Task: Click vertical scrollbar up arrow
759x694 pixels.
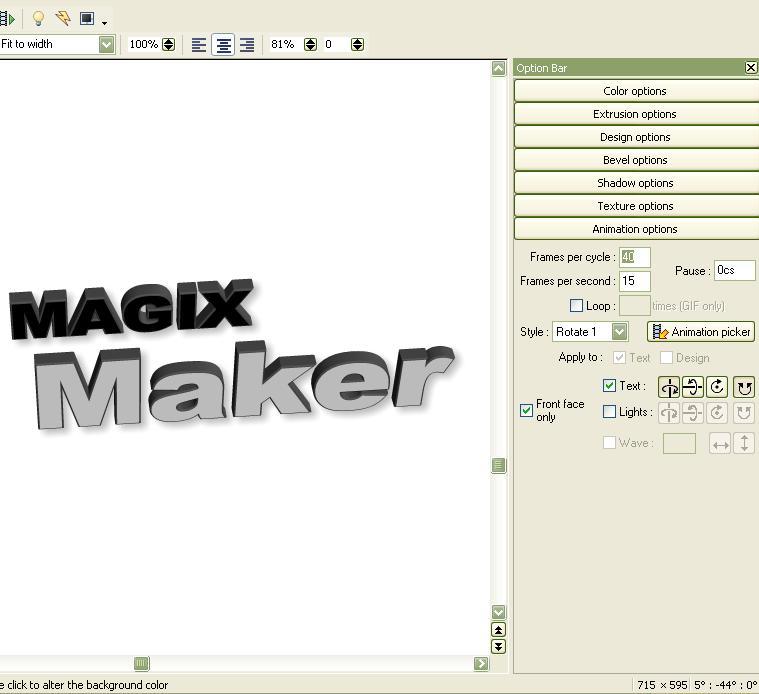Action: (x=499, y=68)
